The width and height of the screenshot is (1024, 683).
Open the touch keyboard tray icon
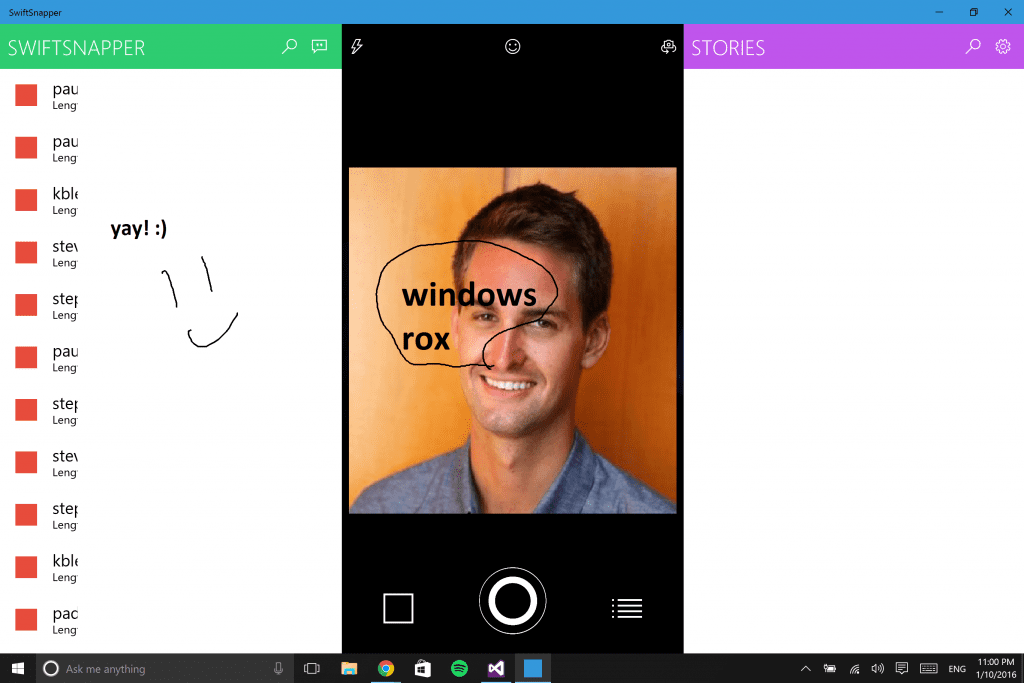pyautogui.click(x=929, y=668)
